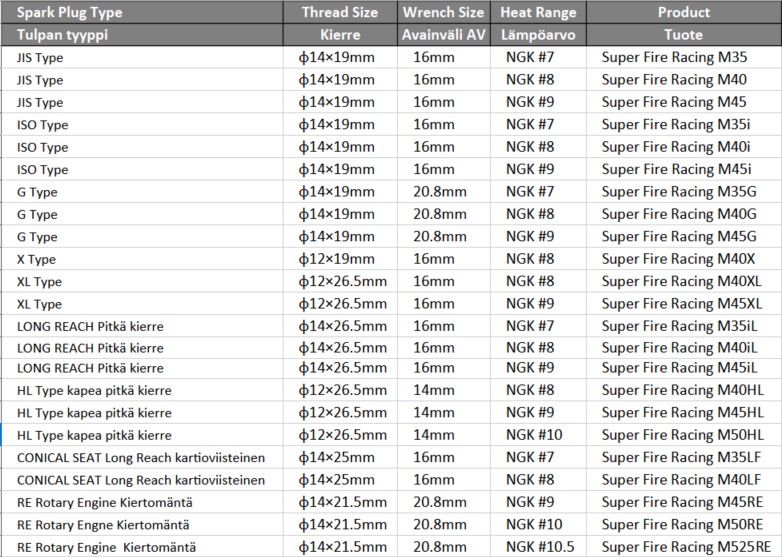The width and height of the screenshot is (782, 557).
Task: Select cell Super Fire Racing M35i
Action: [x=684, y=125]
